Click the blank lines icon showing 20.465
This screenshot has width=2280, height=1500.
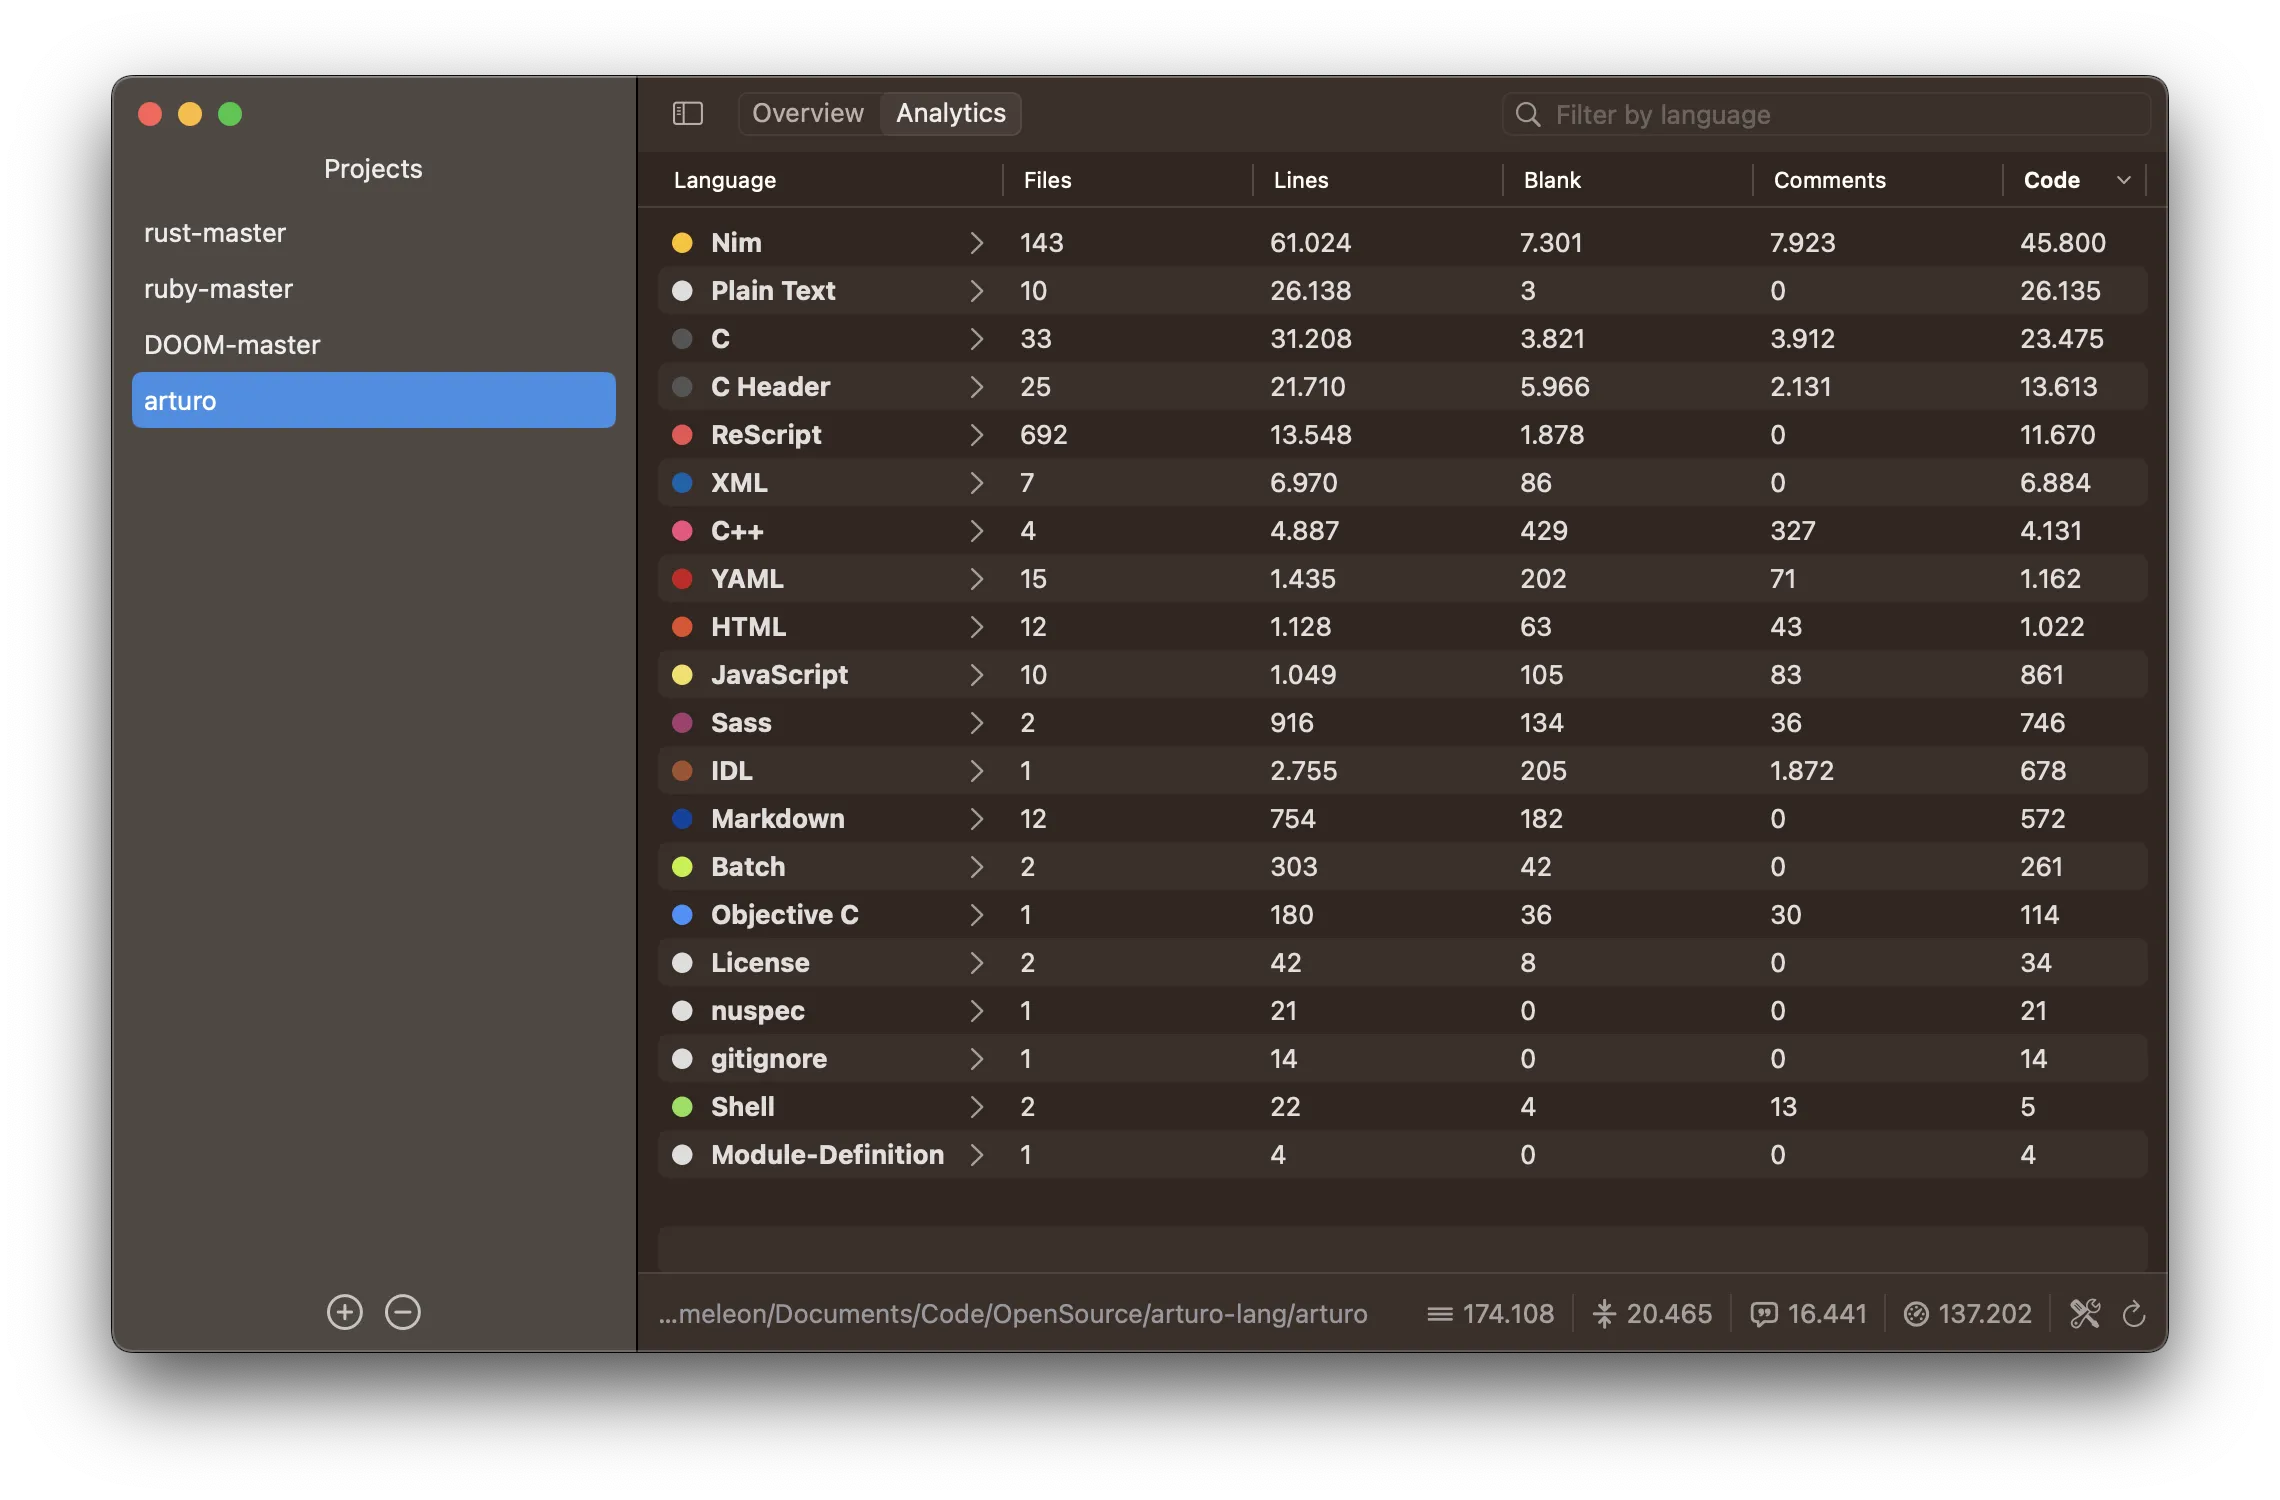pos(1604,1314)
